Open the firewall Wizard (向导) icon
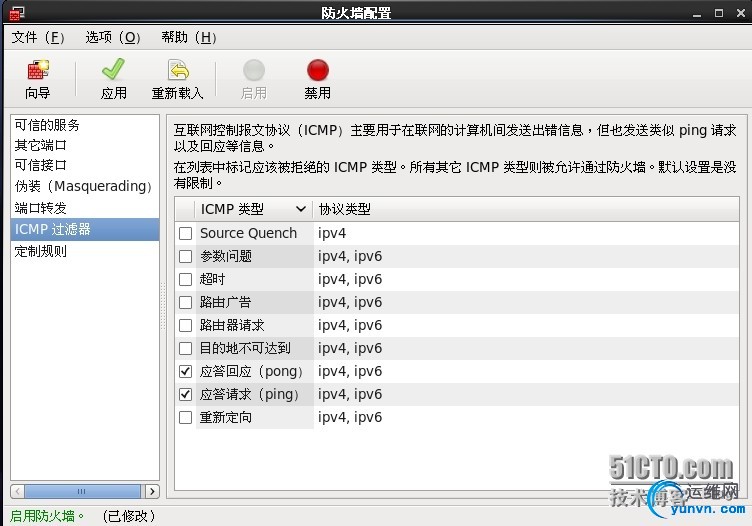The width and height of the screenshot is (752, 526). pyautogui.click(x=38, y=70)
